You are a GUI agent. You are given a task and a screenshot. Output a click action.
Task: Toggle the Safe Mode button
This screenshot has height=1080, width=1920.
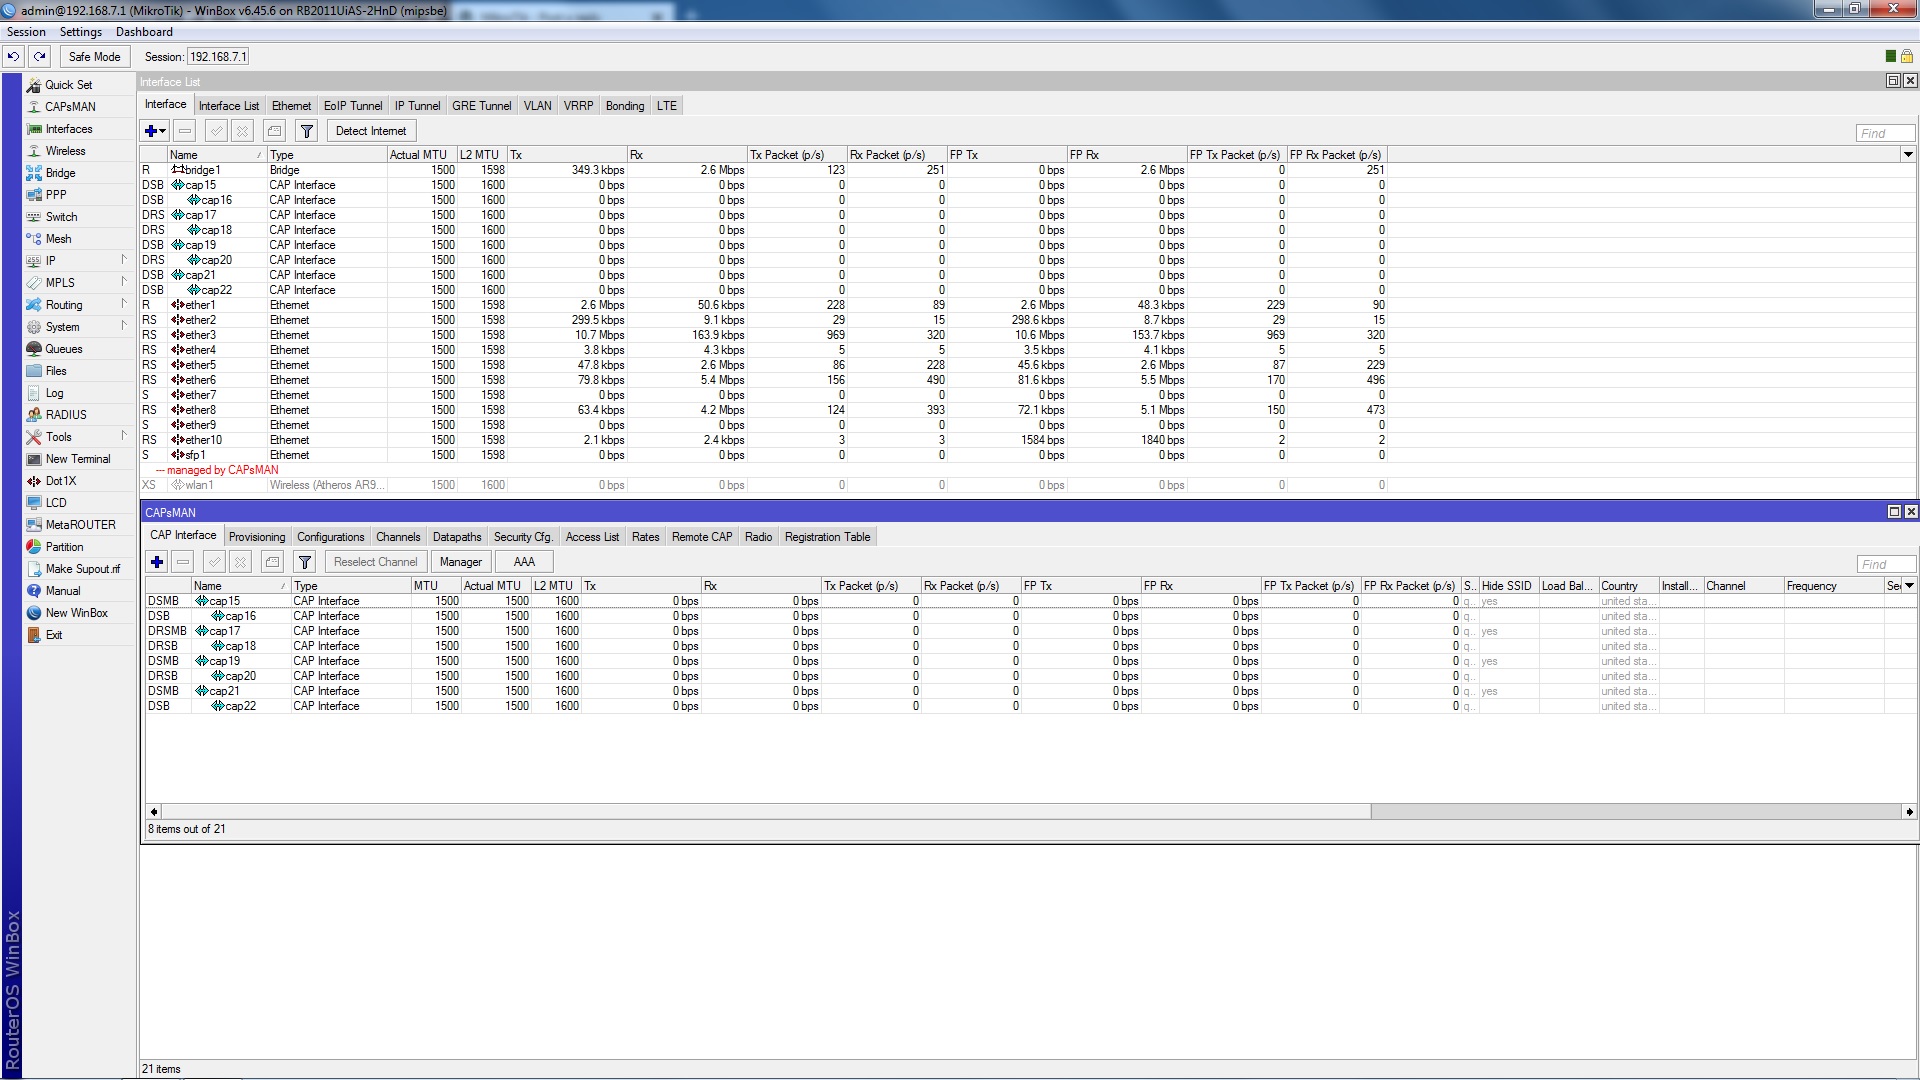[x=94, y=57]
